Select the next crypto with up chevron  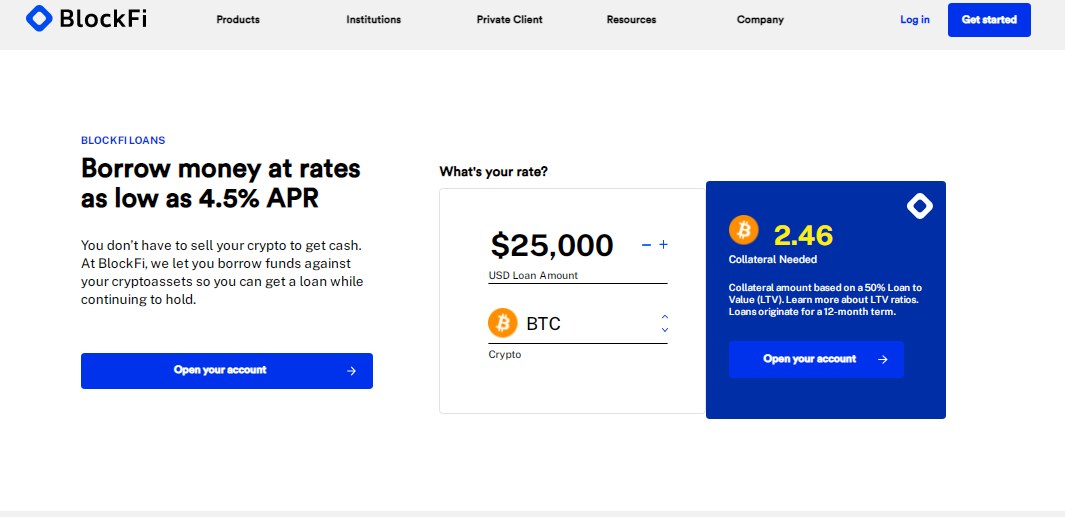(665, 317)
